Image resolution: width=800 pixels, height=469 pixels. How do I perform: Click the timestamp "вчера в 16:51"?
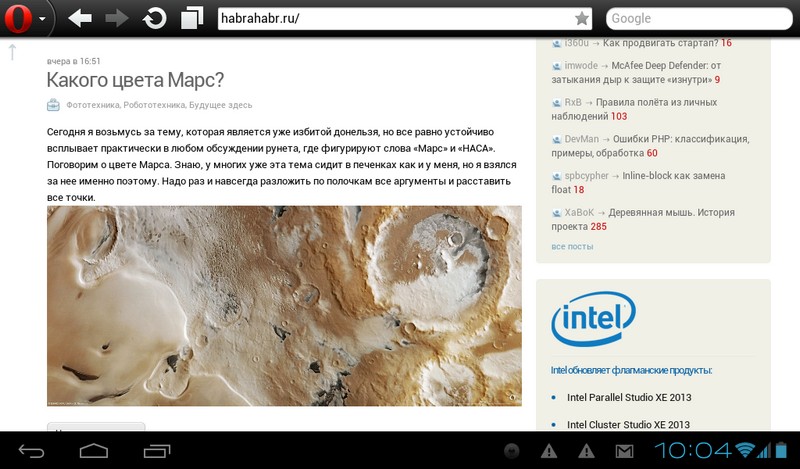73,61
